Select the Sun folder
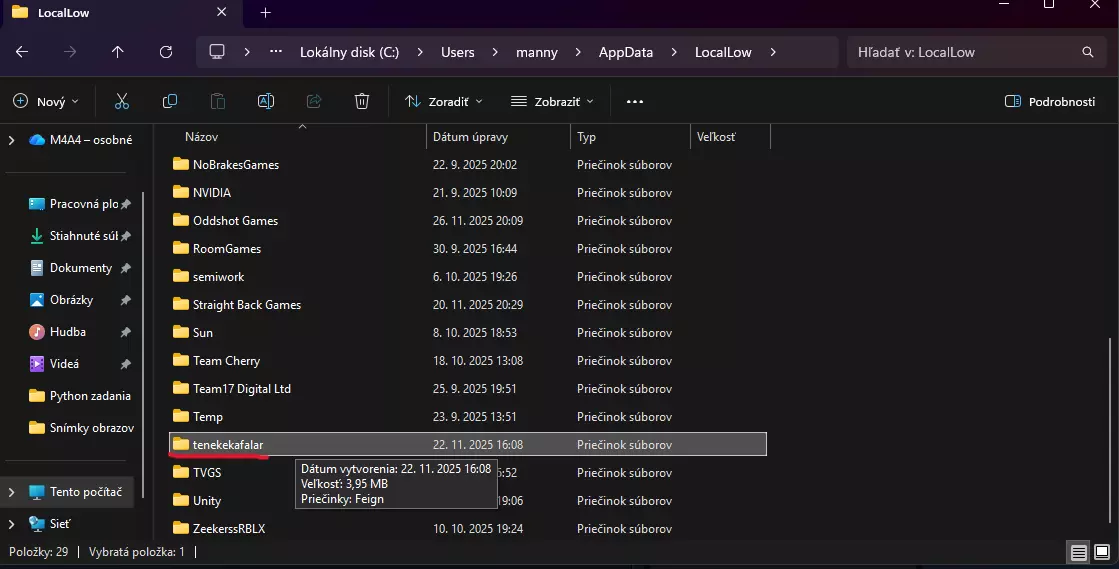The height and width of the screenshot is (569, 1119). click(x=467, y=333)
